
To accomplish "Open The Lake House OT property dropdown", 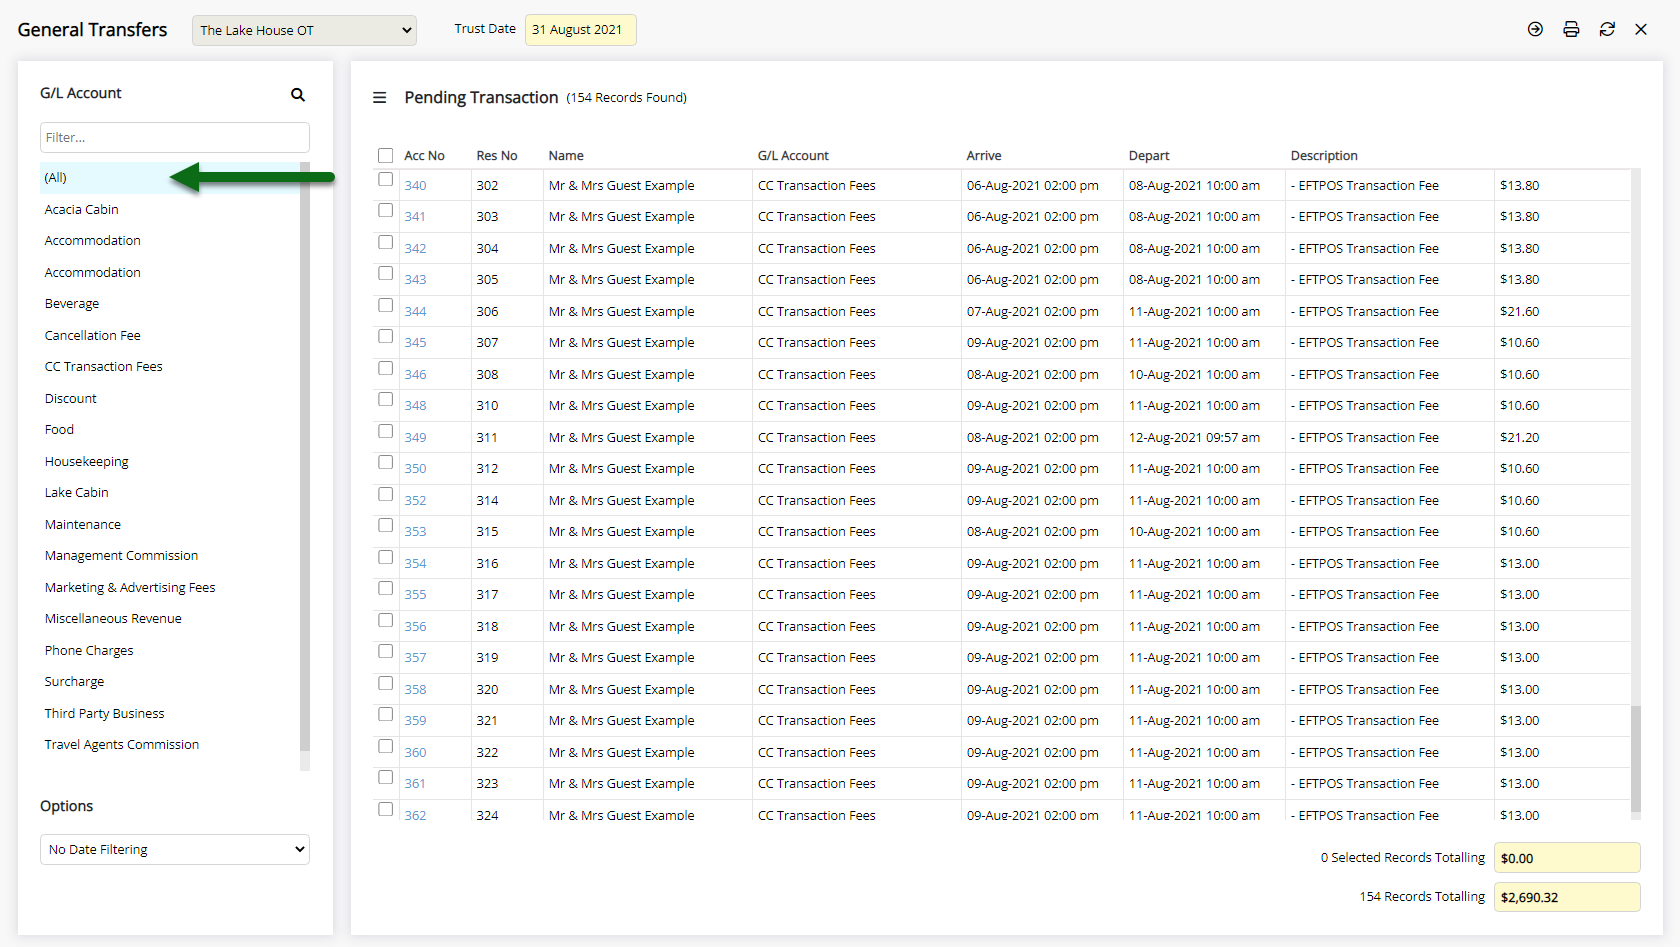I will point(304,30).
